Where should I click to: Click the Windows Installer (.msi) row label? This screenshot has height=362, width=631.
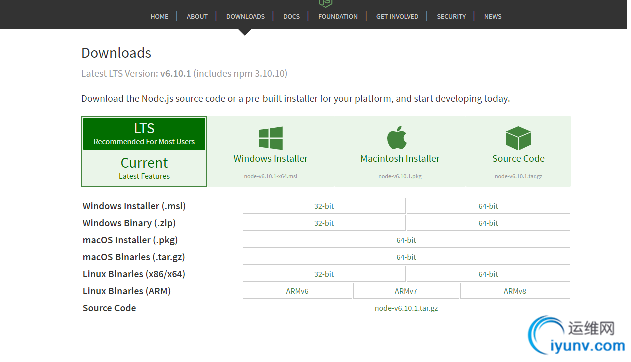click(x=134, y=206)
